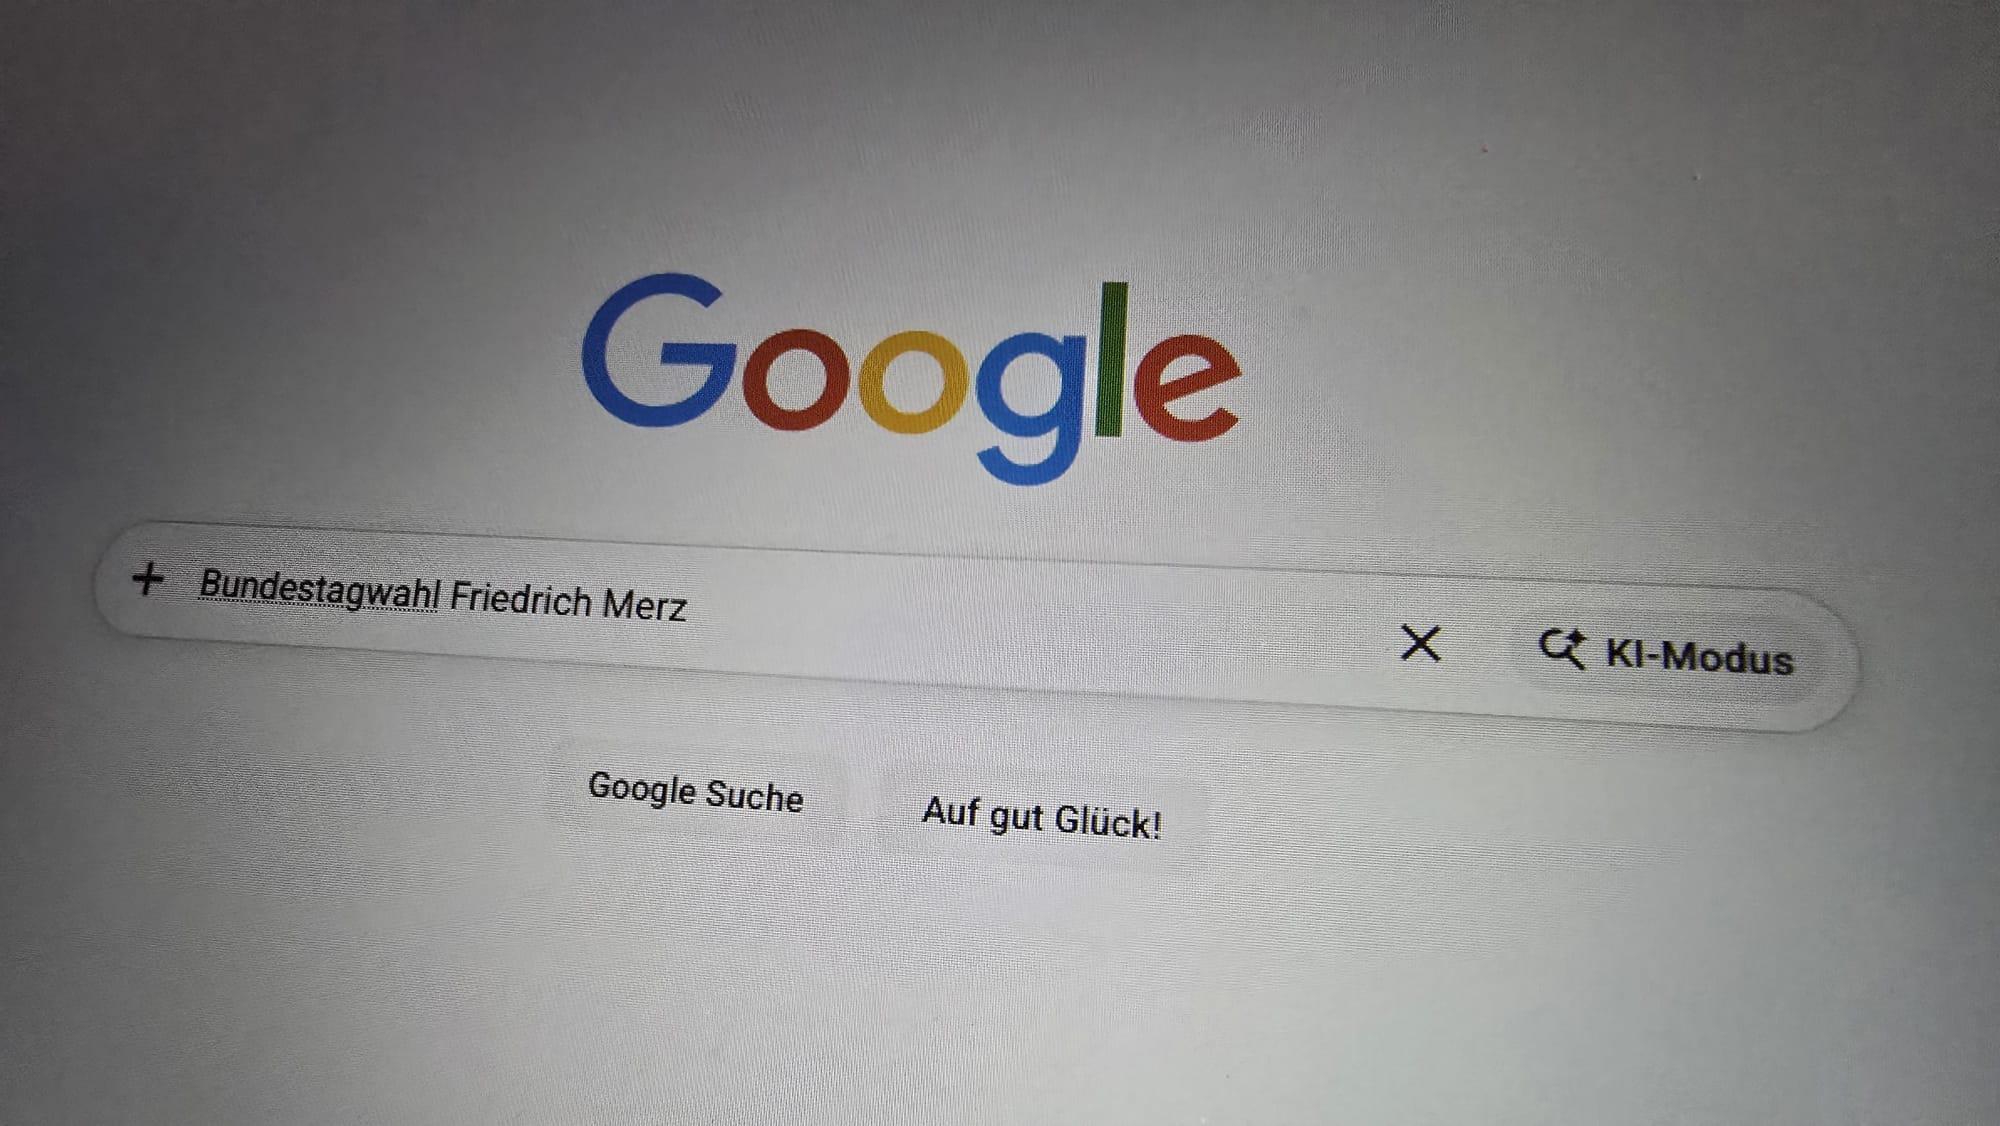Screen dimensions: 2000x1126
Task: Click the Auf gut Glück! button
Action: click(1041, 818)
